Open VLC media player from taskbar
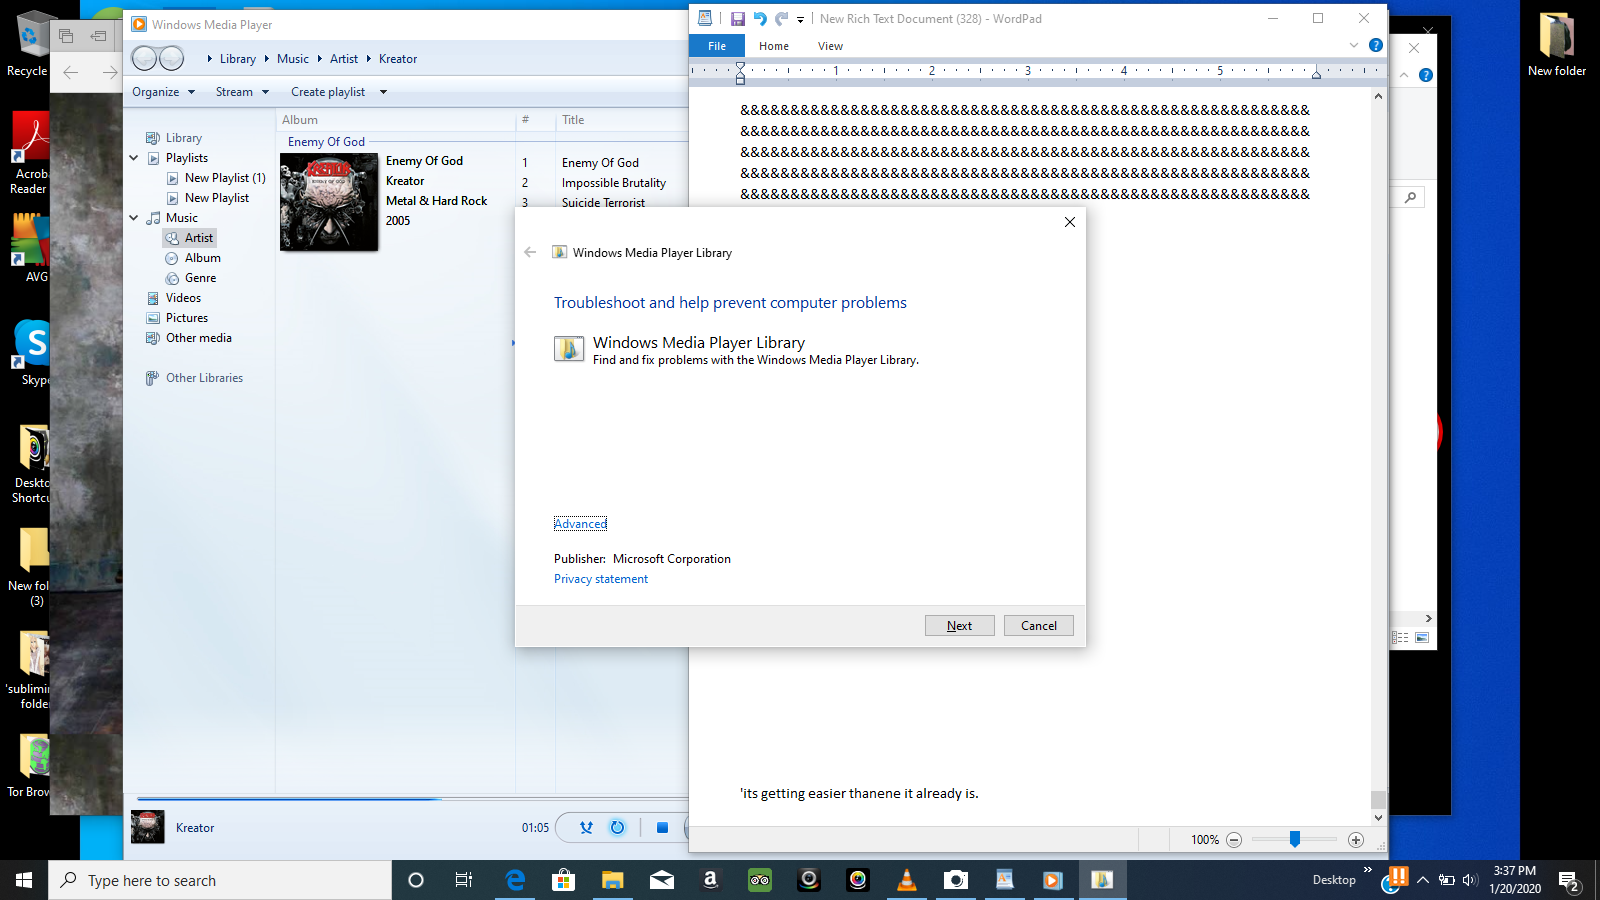 pyautogui.click(x=907, y=880)
